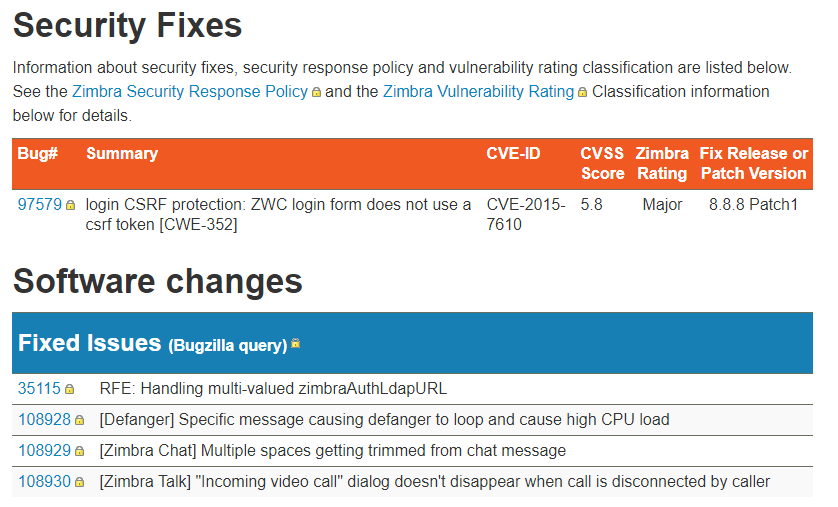838x507 pixels.
Task: Open bug 108930 Zimbra Talk link
Action: tap(44, 481)
